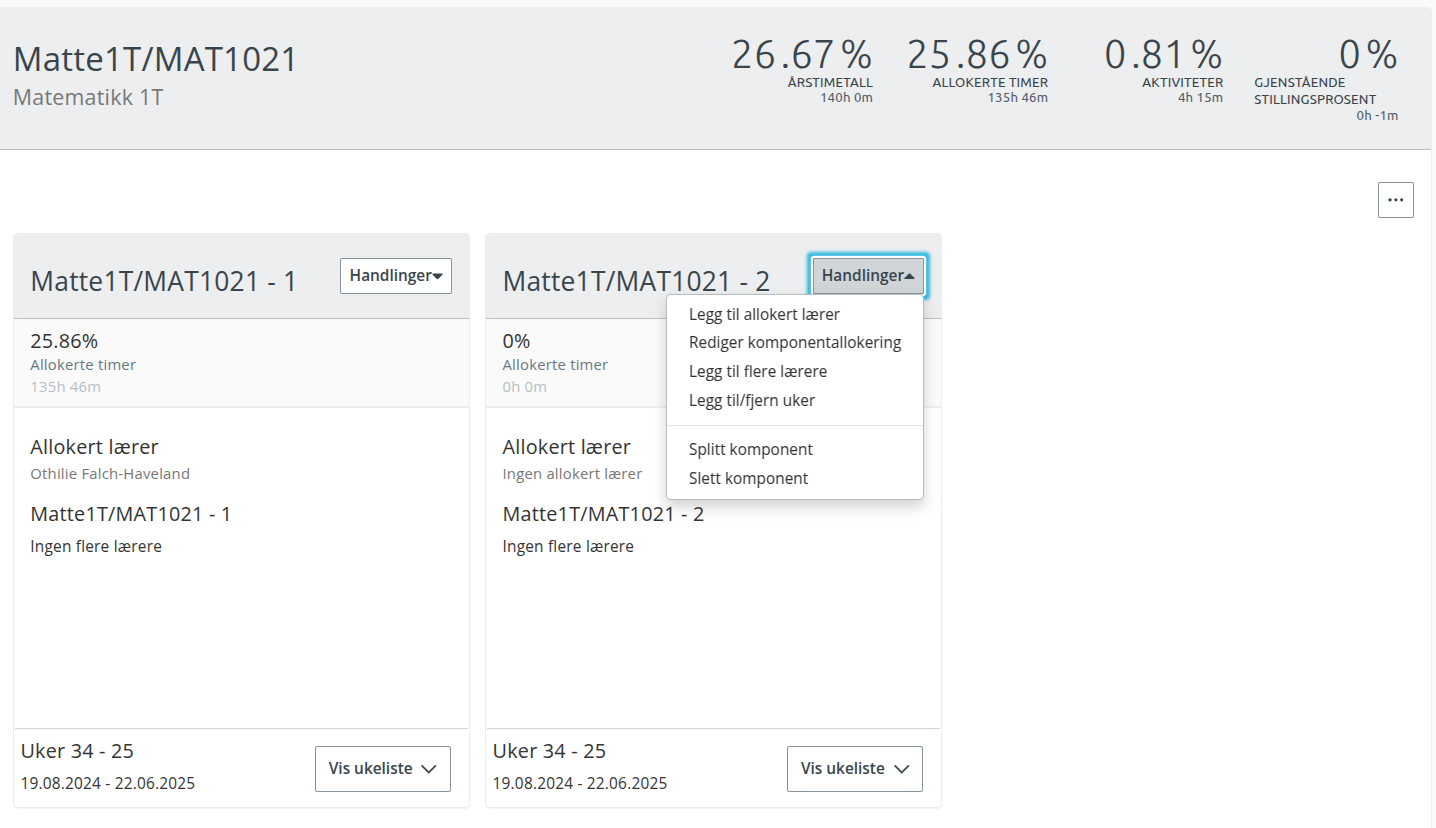This screenshot has height=828, width=1436.
Task: Select Rediger komponentallokering menu entry
Action: point(795,342)
